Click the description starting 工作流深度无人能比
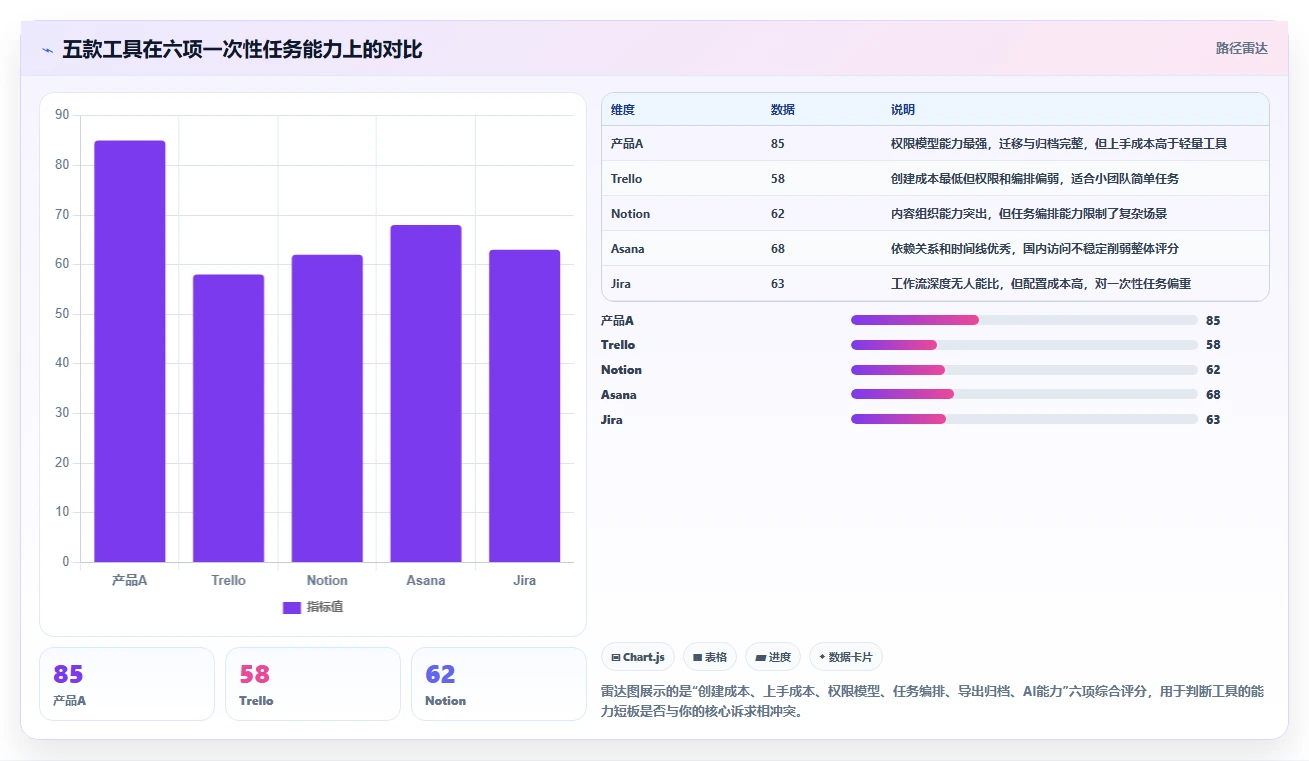The image size is (1309, 761). click(x=1041, y=284)
